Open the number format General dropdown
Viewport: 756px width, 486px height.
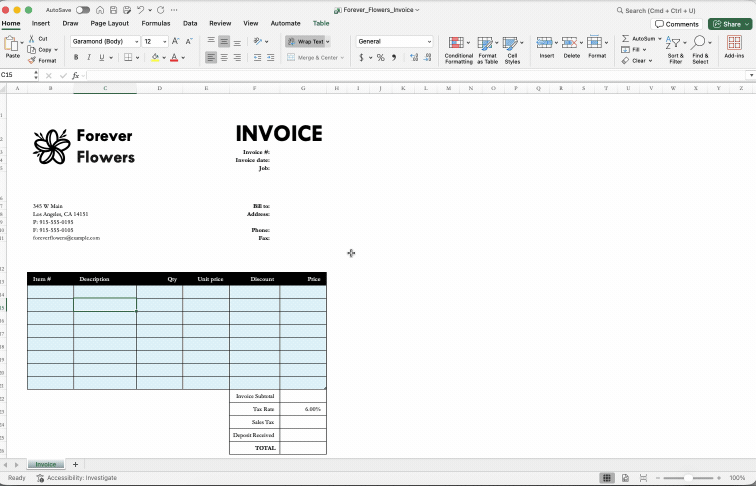tap(429, 42)
